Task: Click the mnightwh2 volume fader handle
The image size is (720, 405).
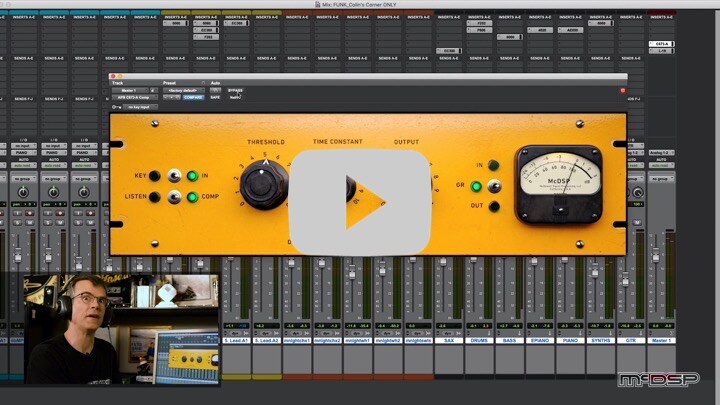Action: [382, 269]
